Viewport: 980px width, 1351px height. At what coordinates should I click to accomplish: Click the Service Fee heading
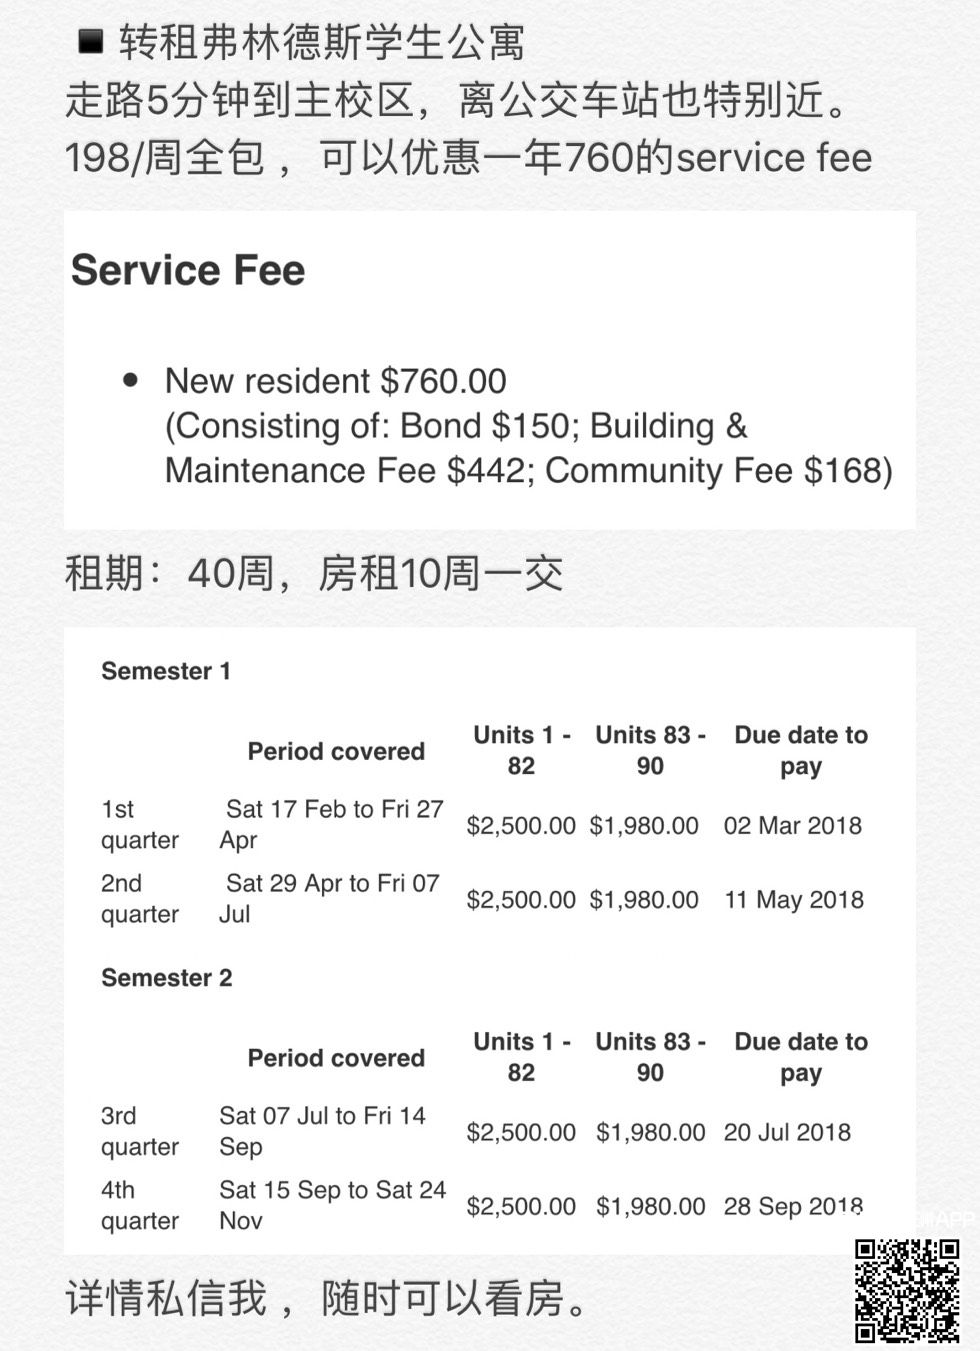(x=188, y=270)
